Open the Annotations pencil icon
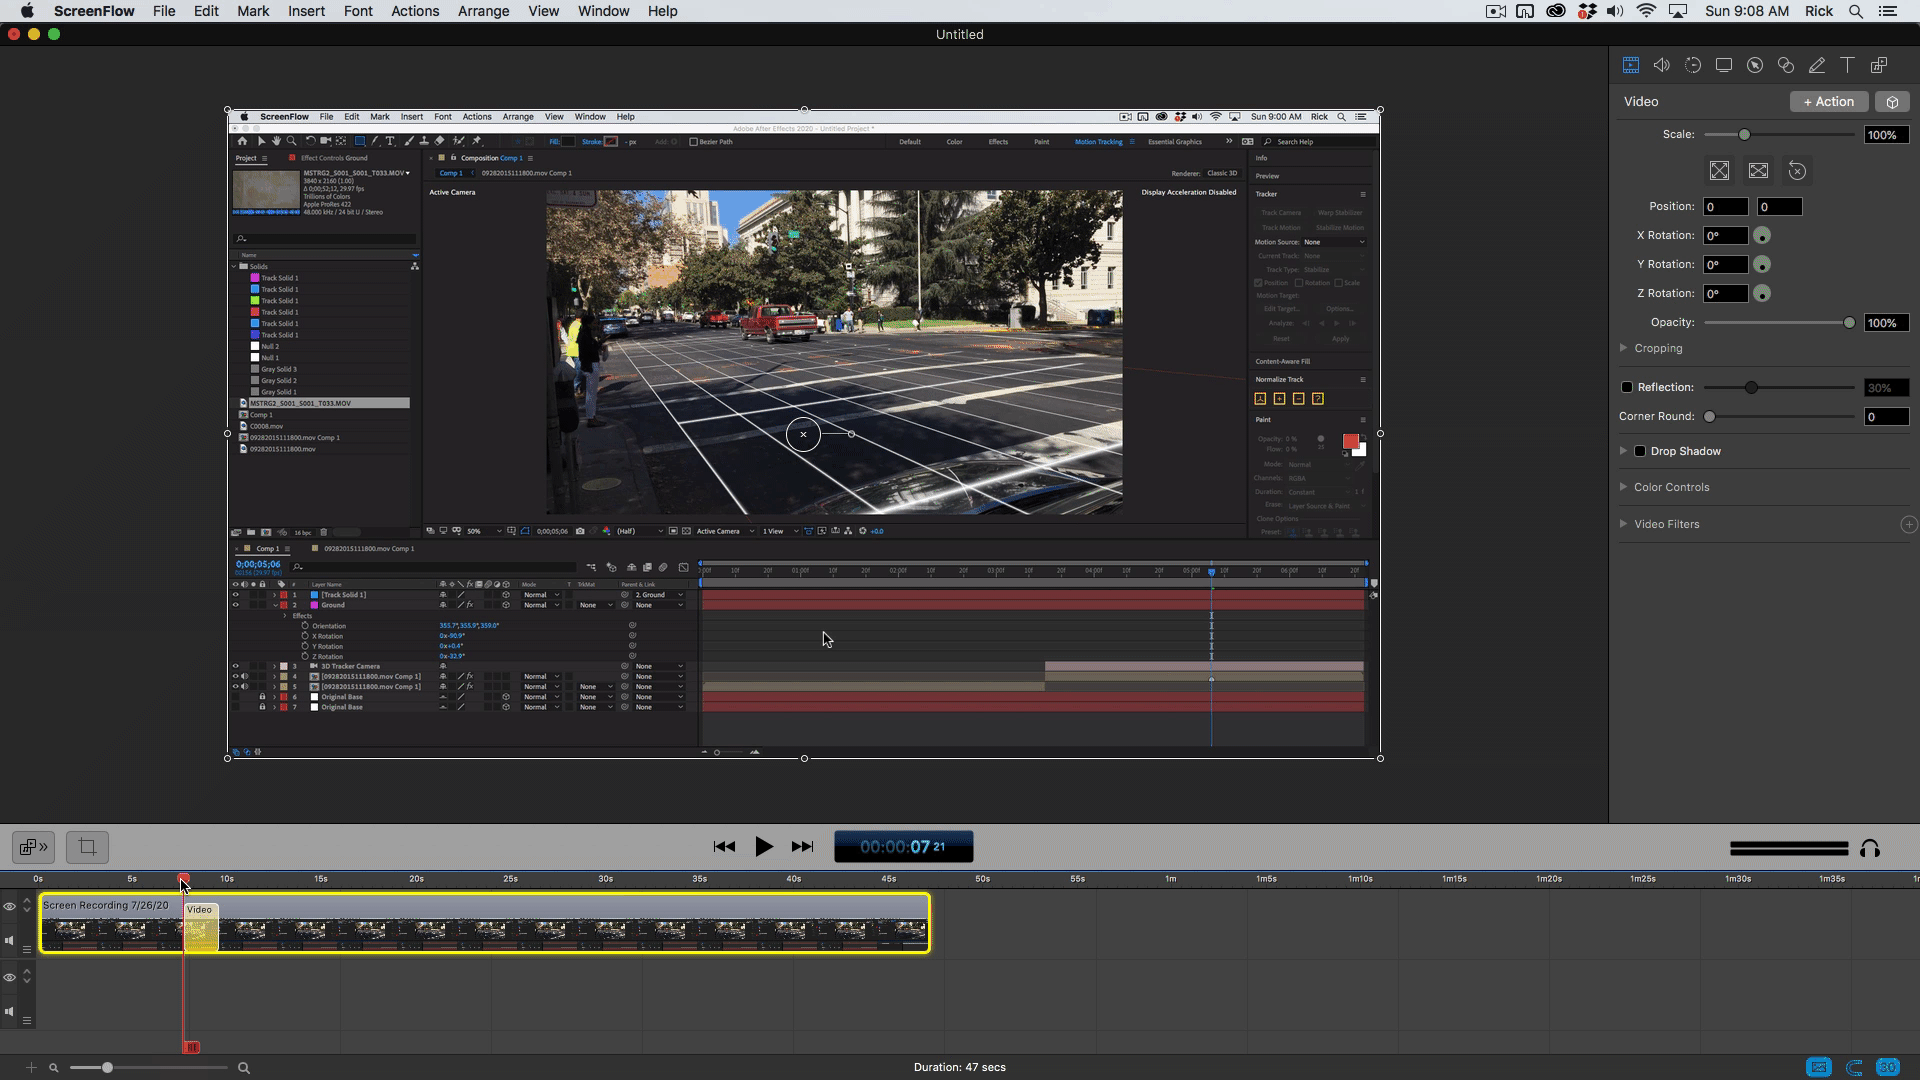 [x=1816, y=65]
